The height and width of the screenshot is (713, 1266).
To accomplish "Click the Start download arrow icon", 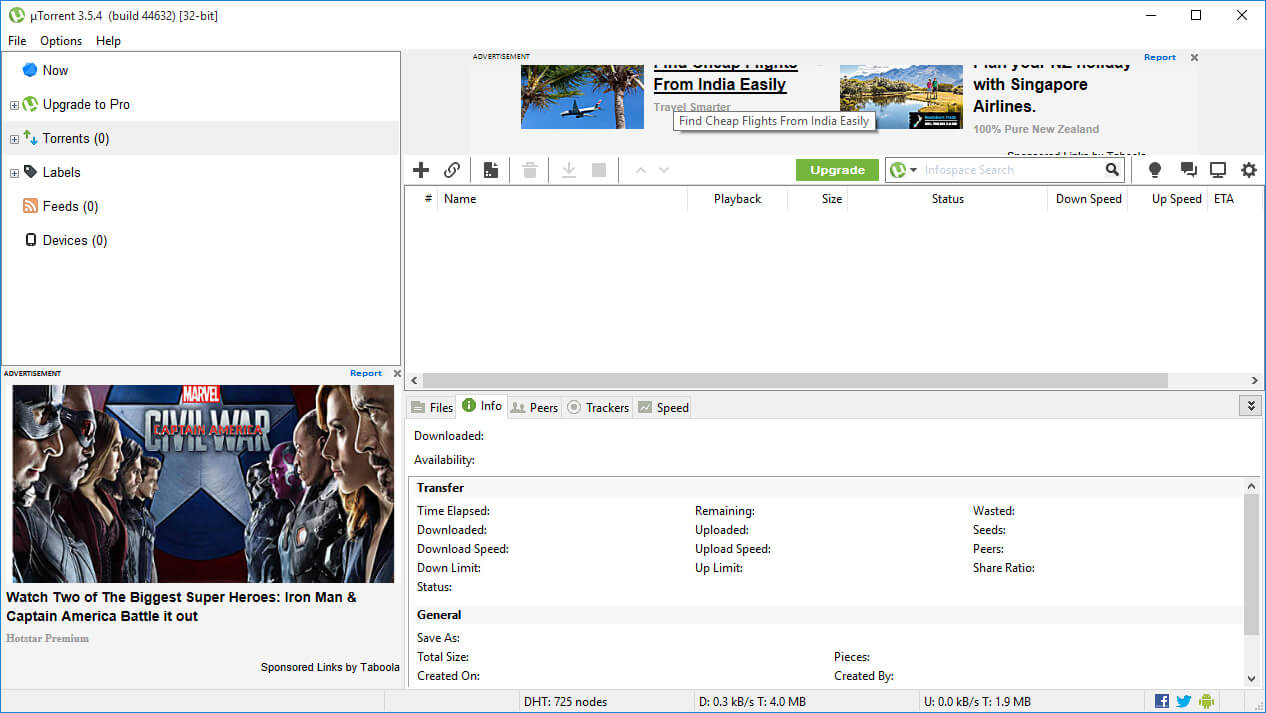I will (568, 170).
